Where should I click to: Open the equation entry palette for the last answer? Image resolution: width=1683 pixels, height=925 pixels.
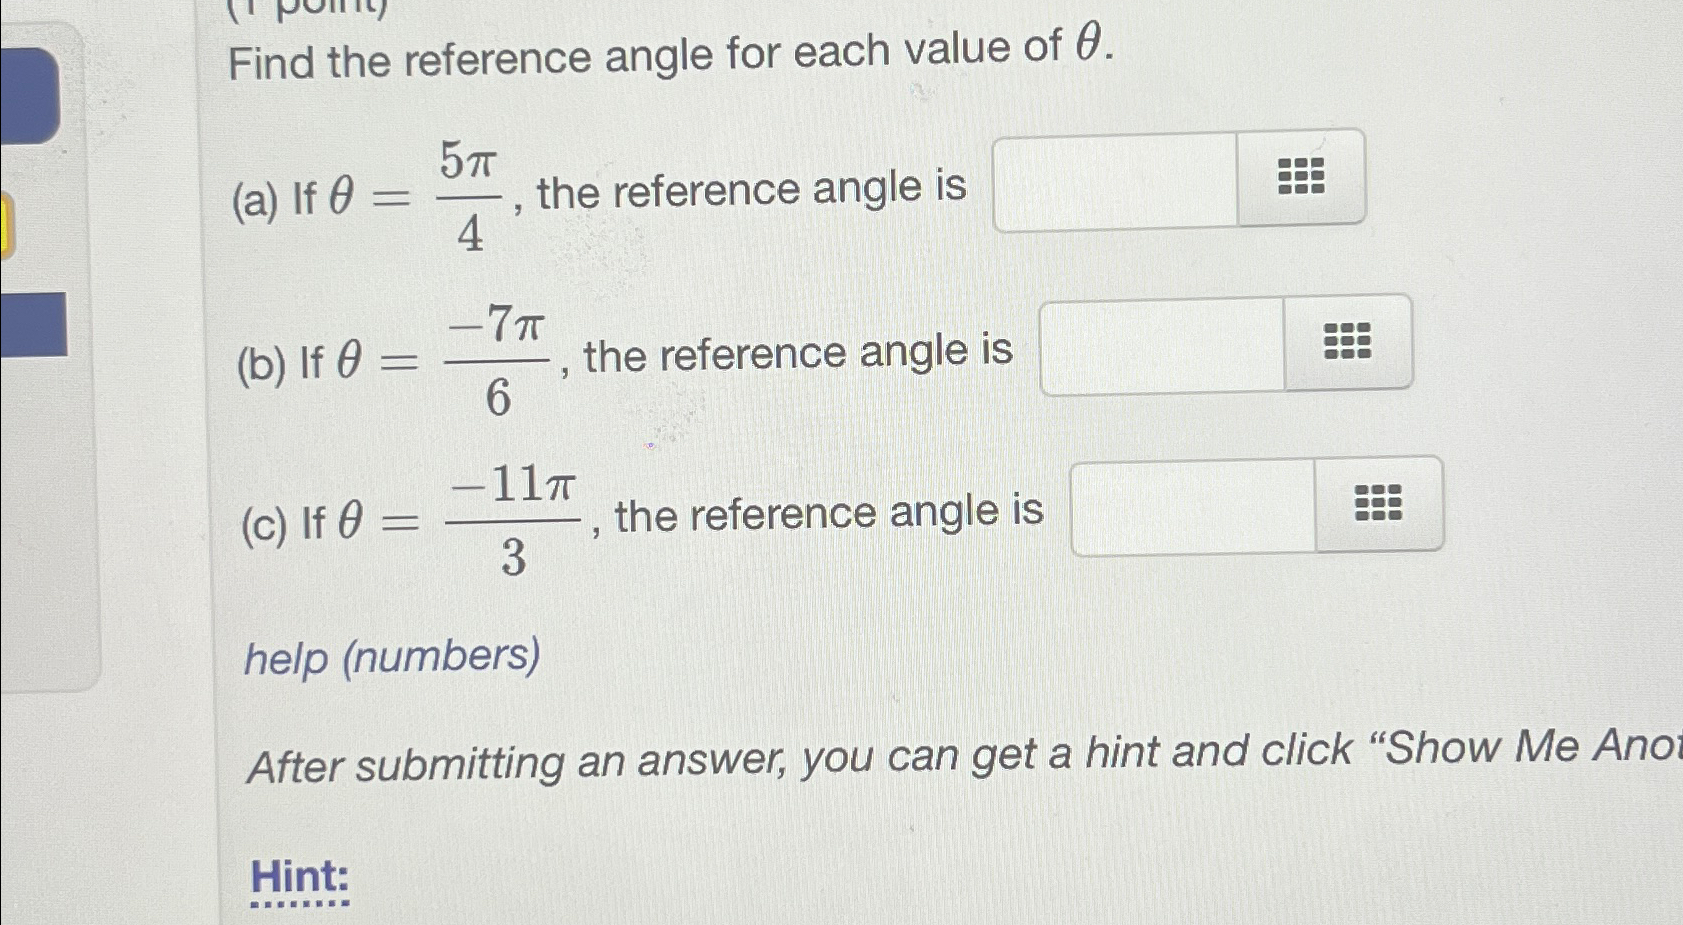(x=1378, y=506)
